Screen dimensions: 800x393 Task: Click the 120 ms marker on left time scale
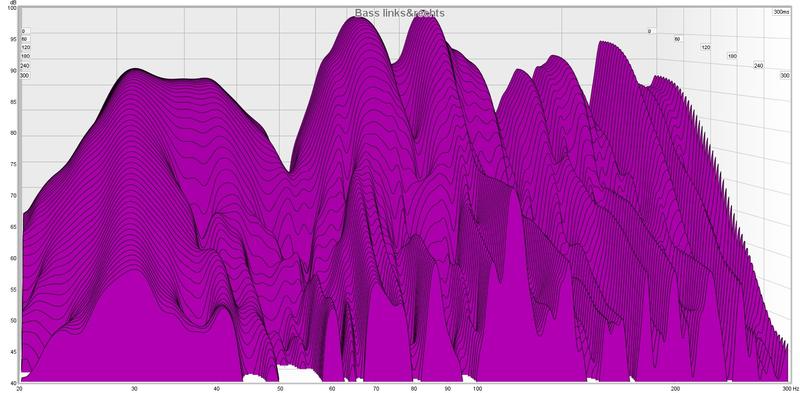tap(26, 47)
